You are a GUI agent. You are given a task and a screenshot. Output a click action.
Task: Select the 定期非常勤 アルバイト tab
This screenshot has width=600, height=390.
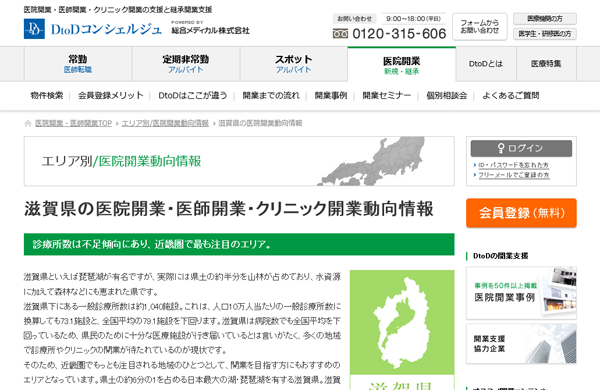[186, 64]
